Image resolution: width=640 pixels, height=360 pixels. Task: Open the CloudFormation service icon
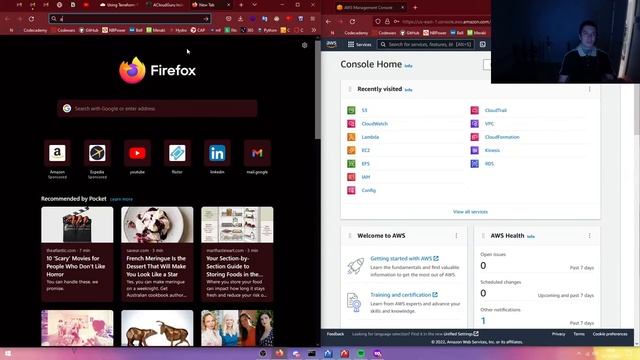pos(474,137)
